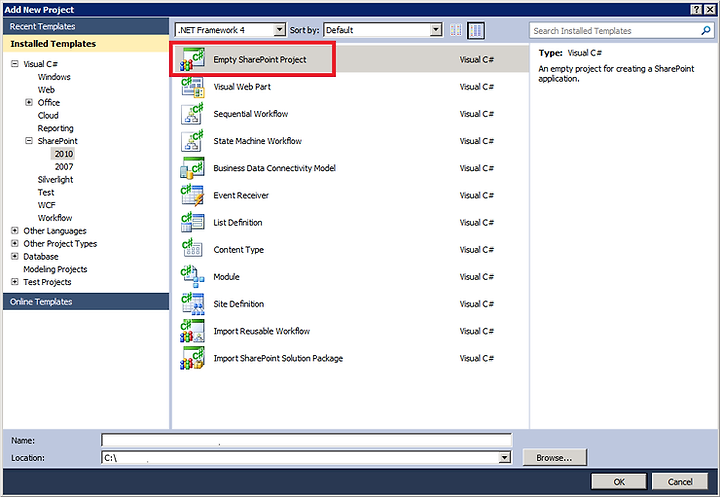This screenshot has height=497, width=720.
Task: Pick the Site Definition template icon
Action: click(192, 304)
